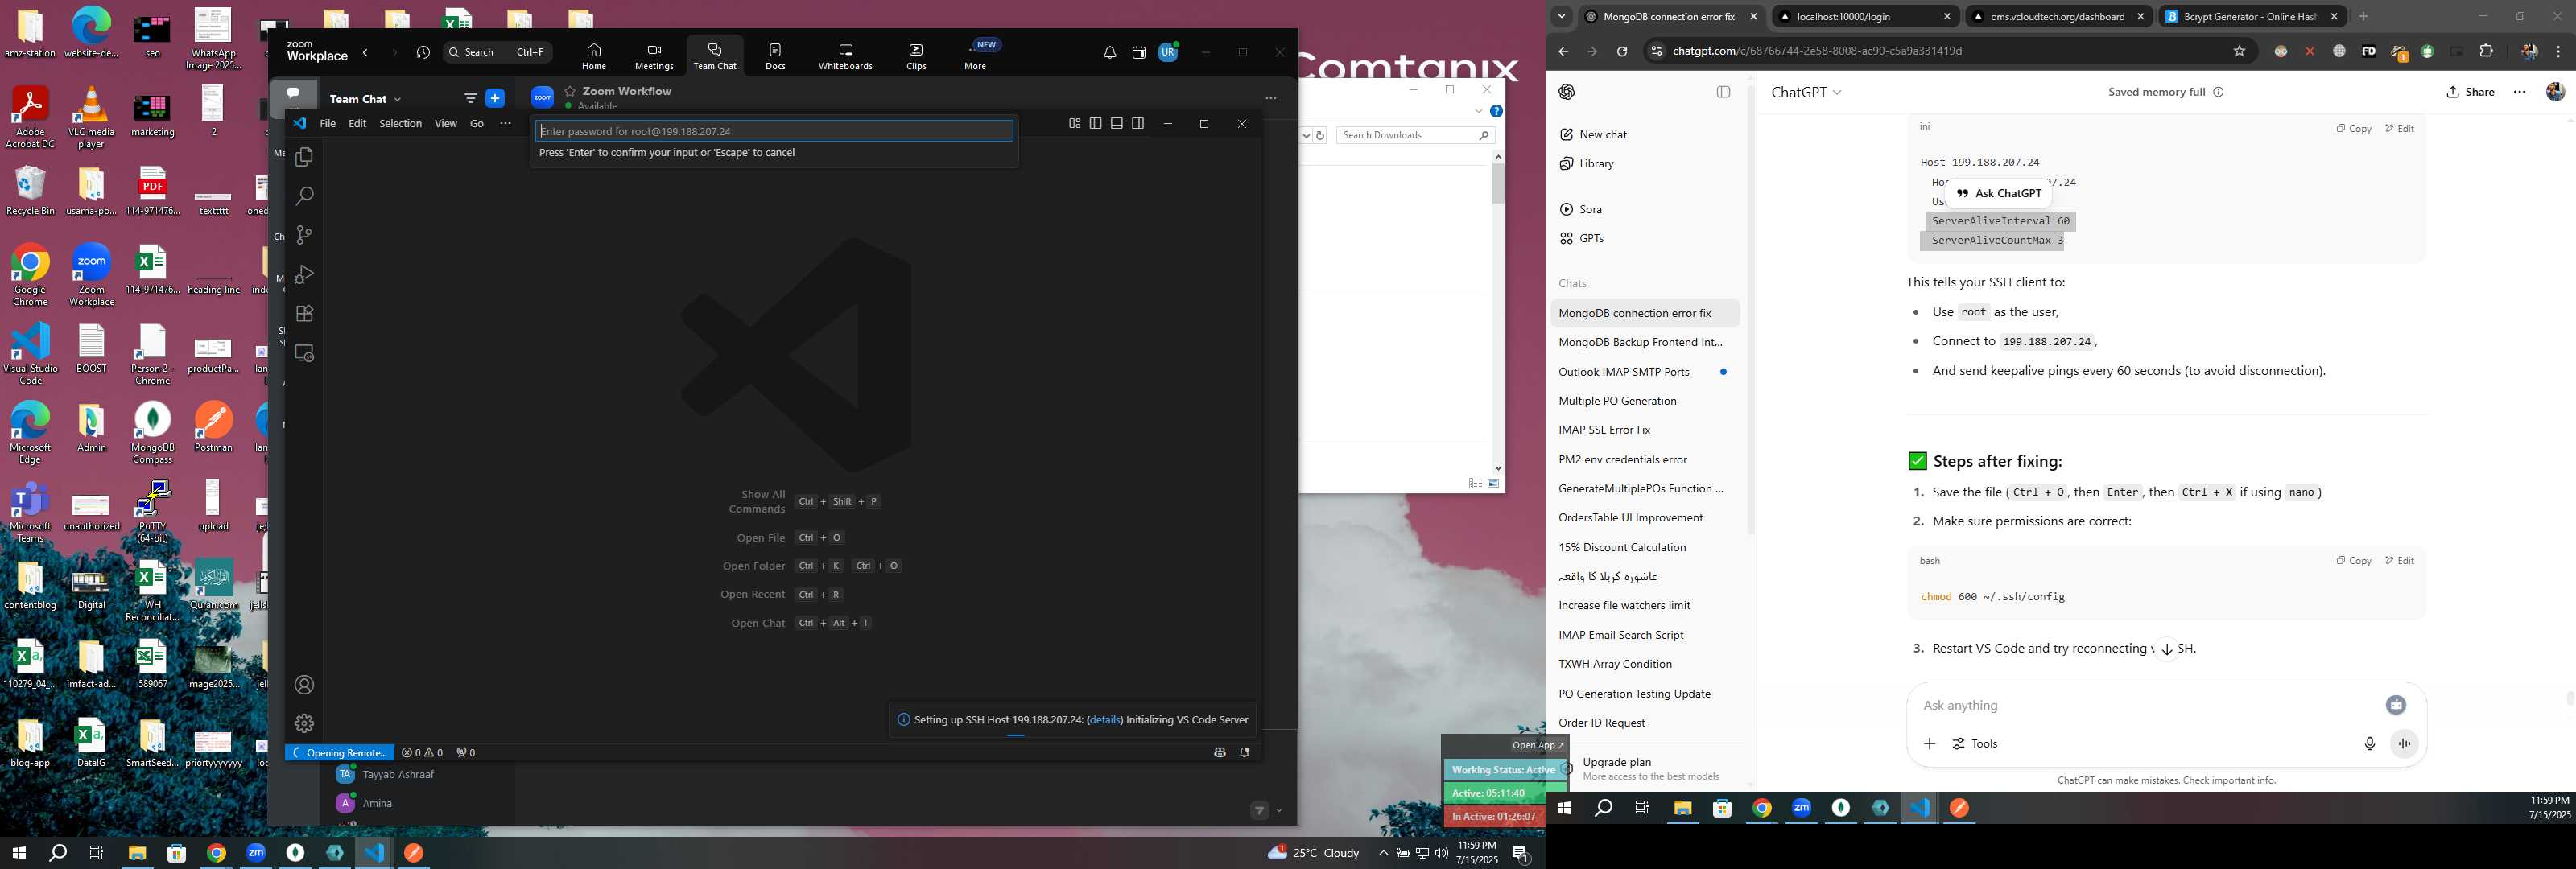
Task: Open Remote Explorer in VS Code activity bar
Action: pos(304,353)
